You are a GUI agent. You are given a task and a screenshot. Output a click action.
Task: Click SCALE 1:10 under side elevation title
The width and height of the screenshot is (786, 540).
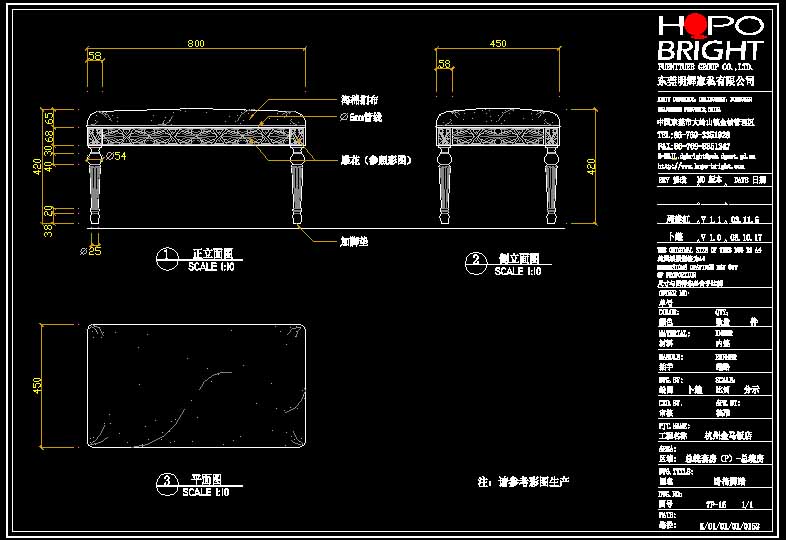pos(518,271)
